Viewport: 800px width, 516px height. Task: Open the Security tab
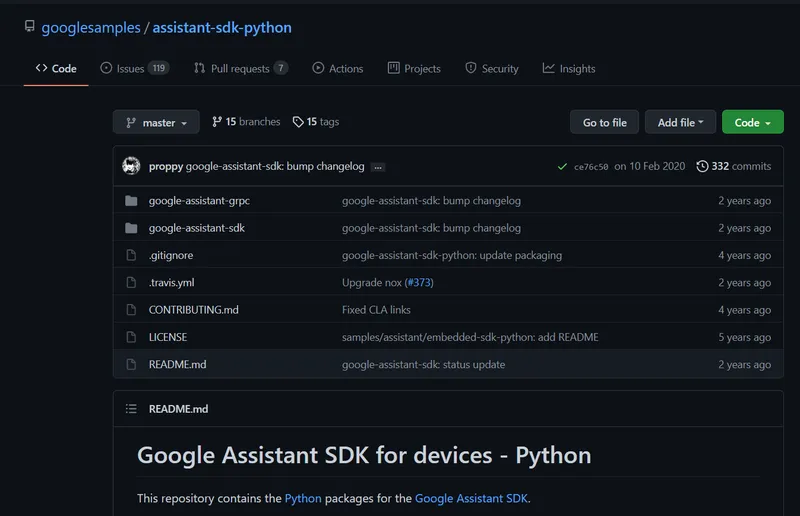(492, 68)
